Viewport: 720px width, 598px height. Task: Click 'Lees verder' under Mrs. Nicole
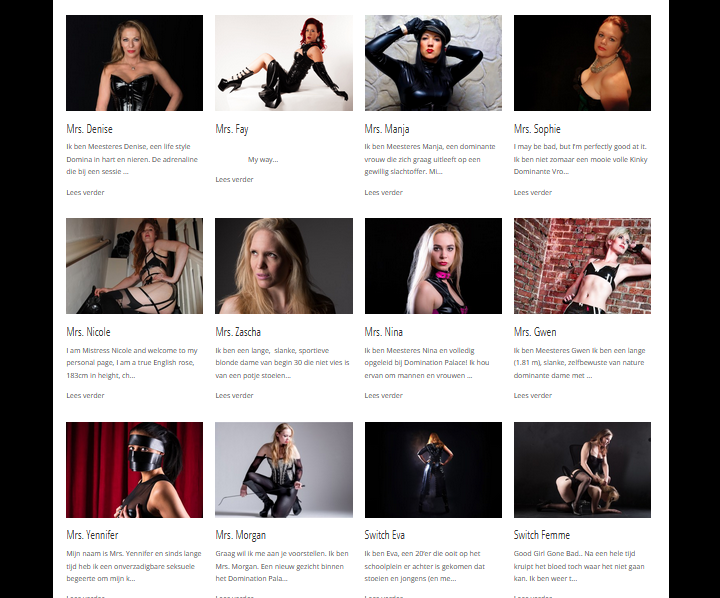85,395
